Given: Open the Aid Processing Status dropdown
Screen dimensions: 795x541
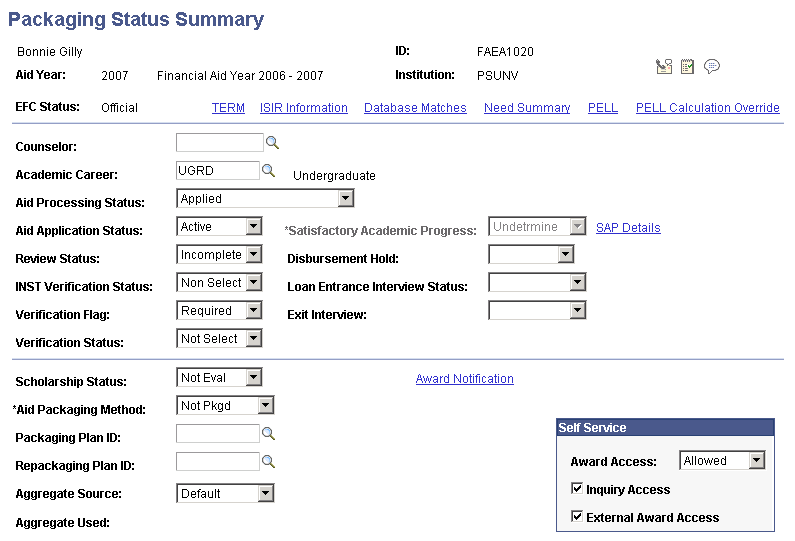Looking at the screenshot, I should click(x=265, y=198).
